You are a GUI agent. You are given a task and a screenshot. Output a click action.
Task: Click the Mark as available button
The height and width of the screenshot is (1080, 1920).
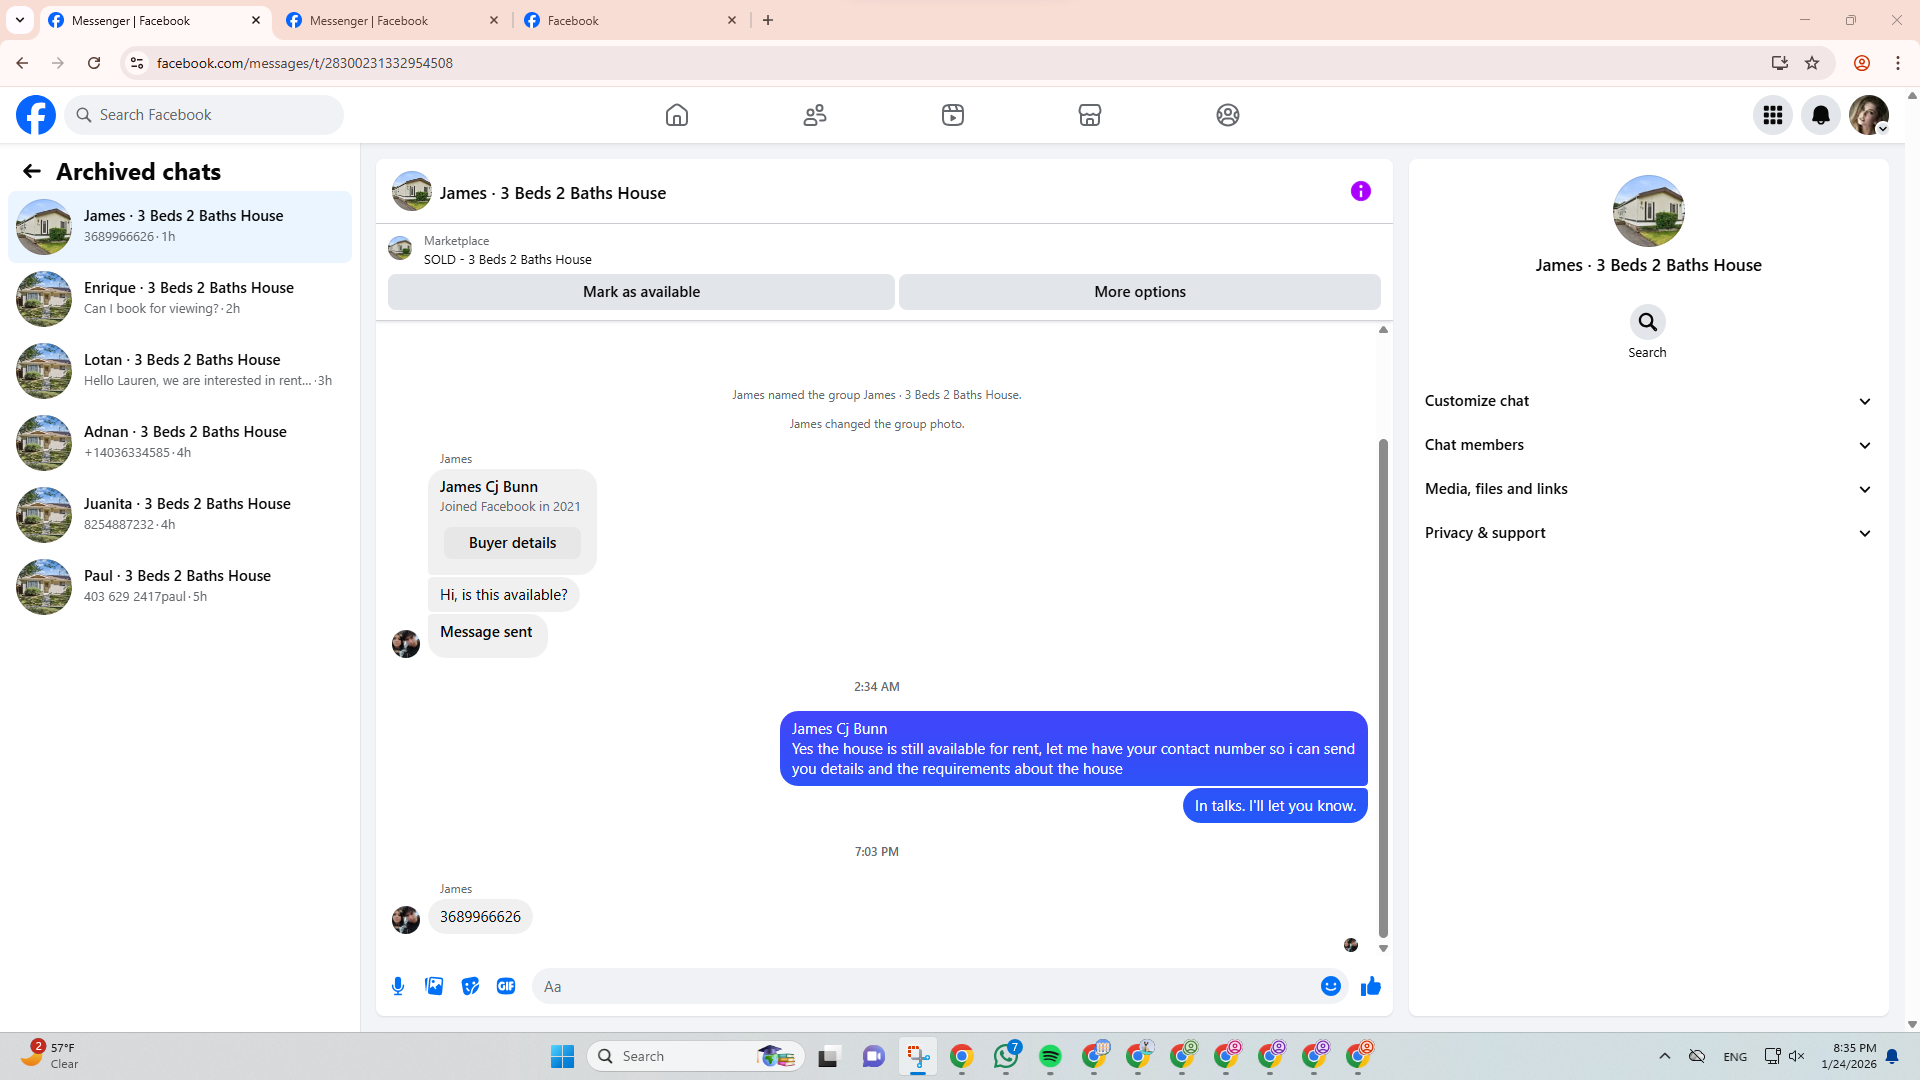(641, 292)
